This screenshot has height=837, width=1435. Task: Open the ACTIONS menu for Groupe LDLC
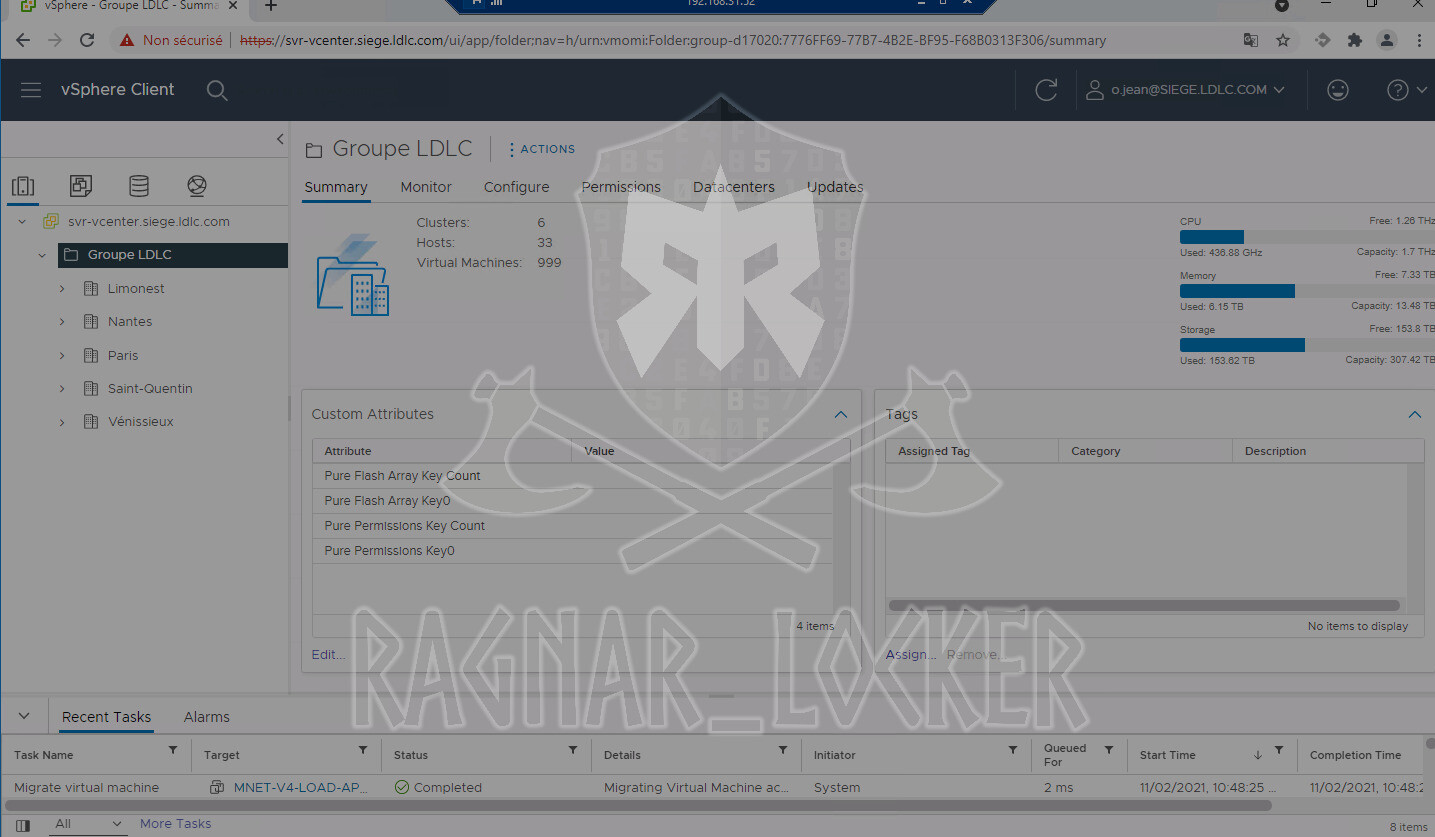542,149
